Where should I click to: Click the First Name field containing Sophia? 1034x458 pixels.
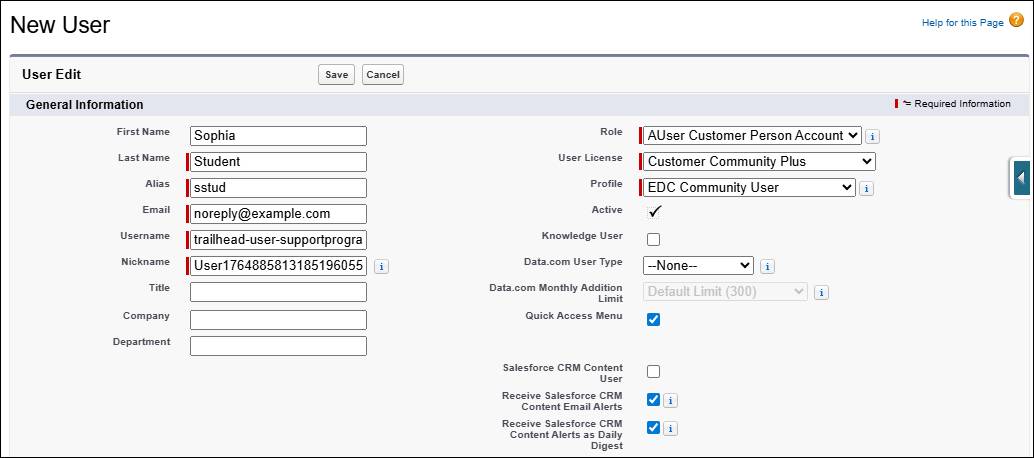278,136
